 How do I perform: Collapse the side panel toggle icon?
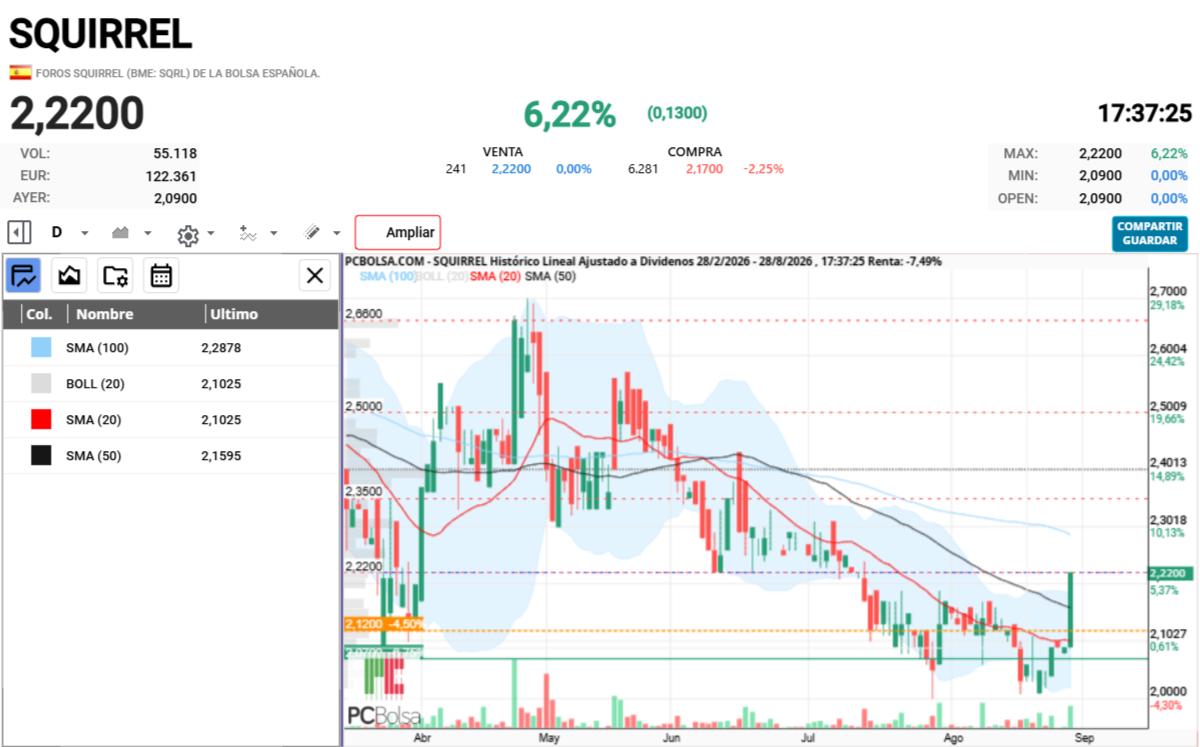19,233
